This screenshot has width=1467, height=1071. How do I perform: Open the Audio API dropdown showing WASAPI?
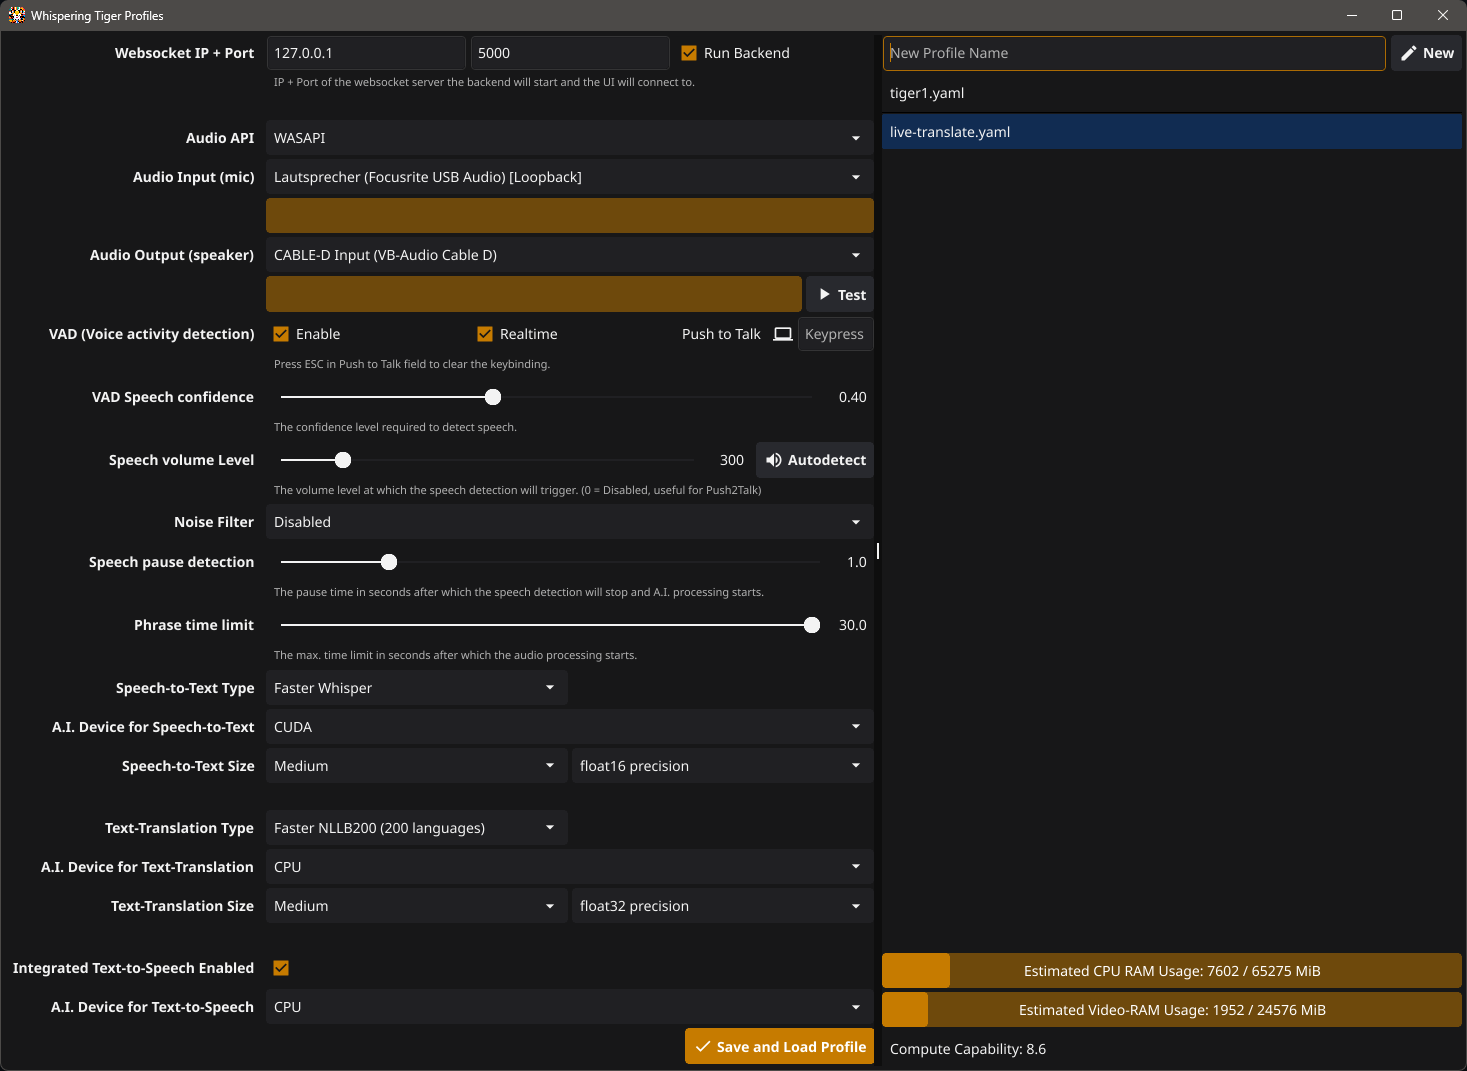tap(569, 138)
